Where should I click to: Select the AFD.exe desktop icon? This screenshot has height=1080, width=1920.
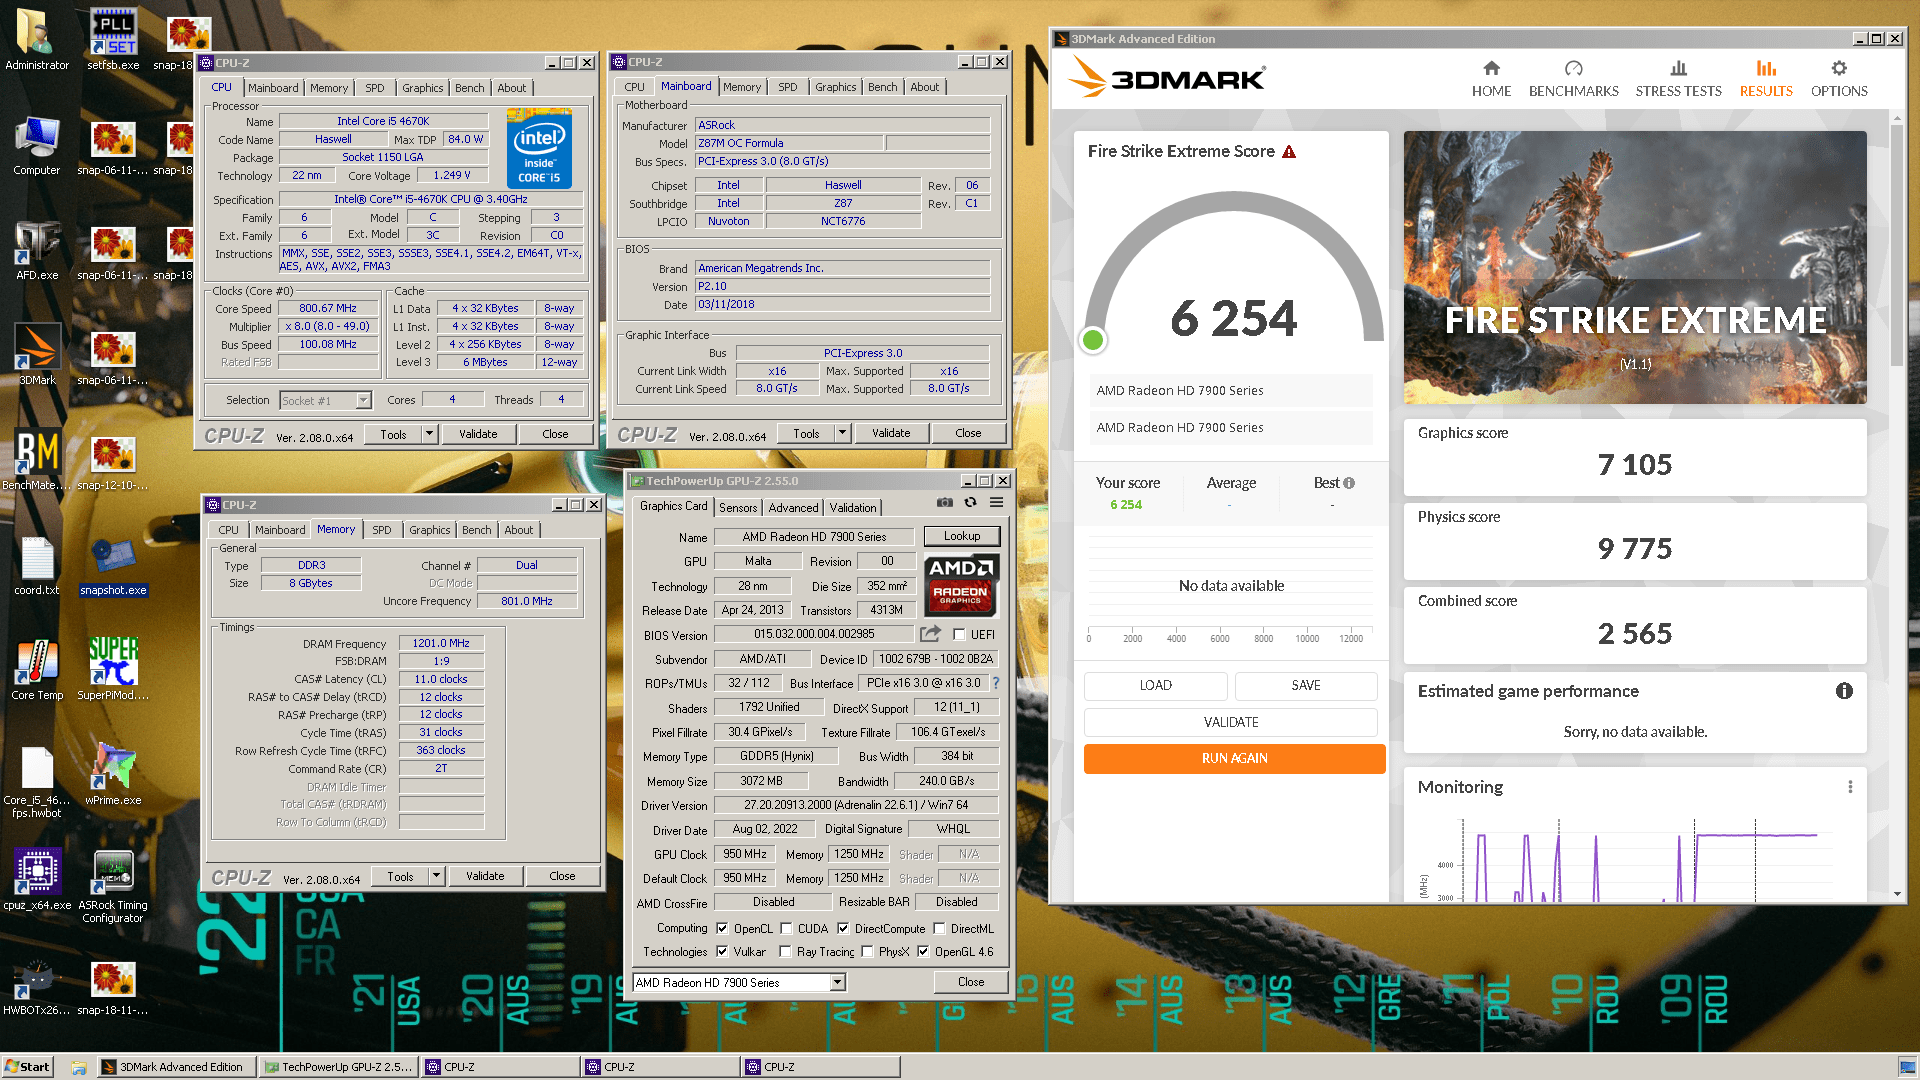click(37, 250)
